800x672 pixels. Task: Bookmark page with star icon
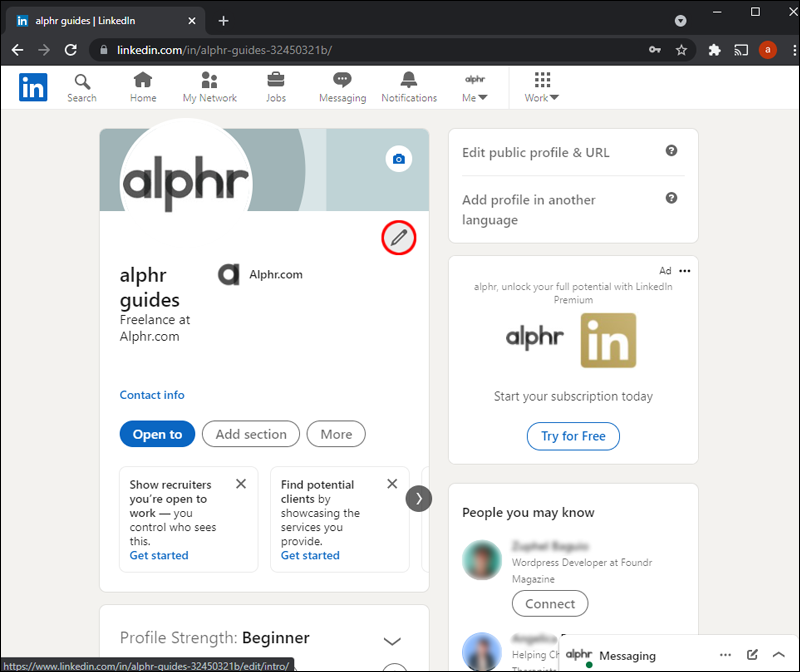click(x=681, y=49)
